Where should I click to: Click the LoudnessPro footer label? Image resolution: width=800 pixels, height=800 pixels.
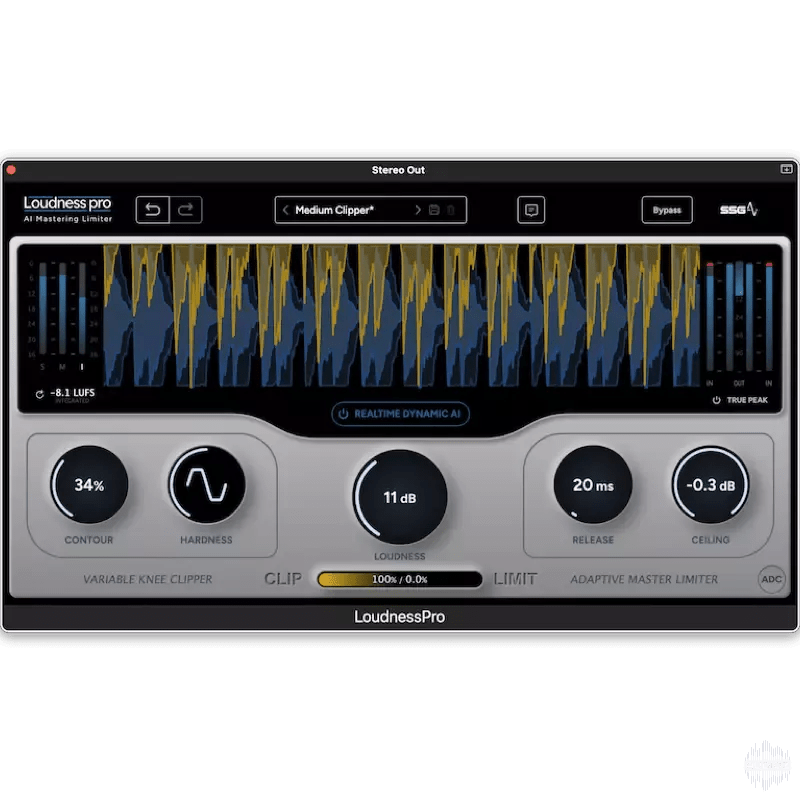click(x=399, y=617)
